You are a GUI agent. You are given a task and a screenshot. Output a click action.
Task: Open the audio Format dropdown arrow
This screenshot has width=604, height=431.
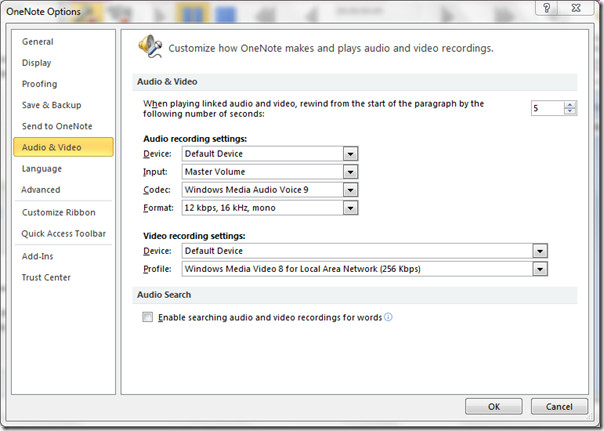(350, 208)
